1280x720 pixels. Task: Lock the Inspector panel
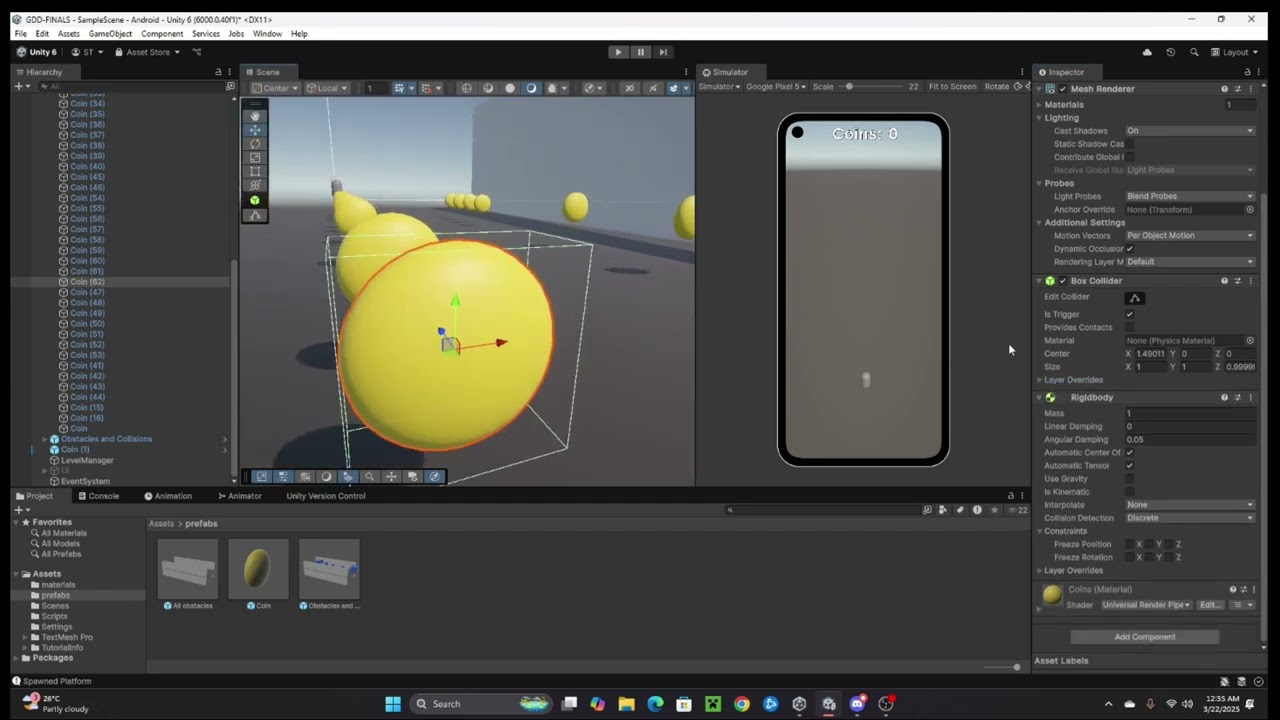(x=1247, y=72)
